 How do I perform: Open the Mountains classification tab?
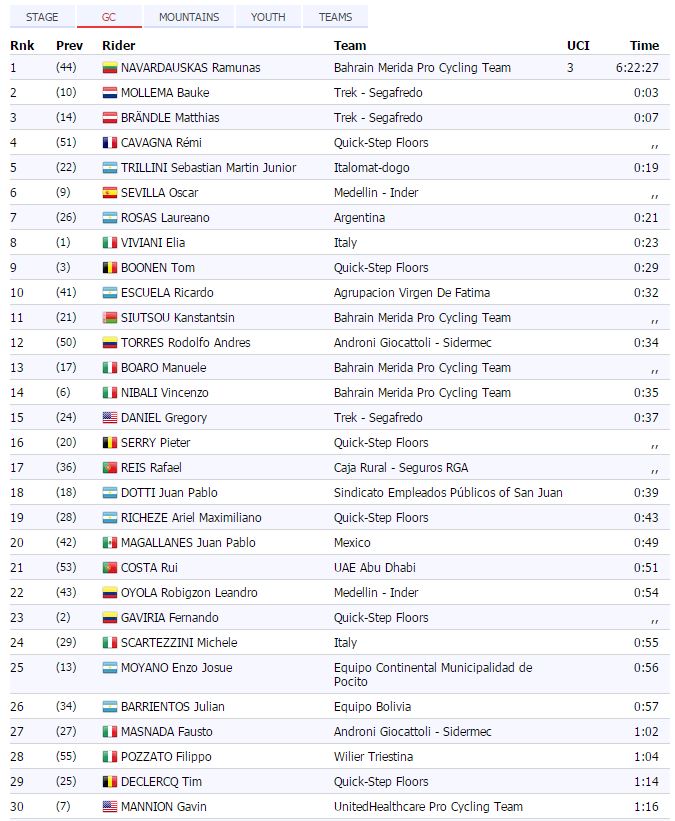click(188, 17)
